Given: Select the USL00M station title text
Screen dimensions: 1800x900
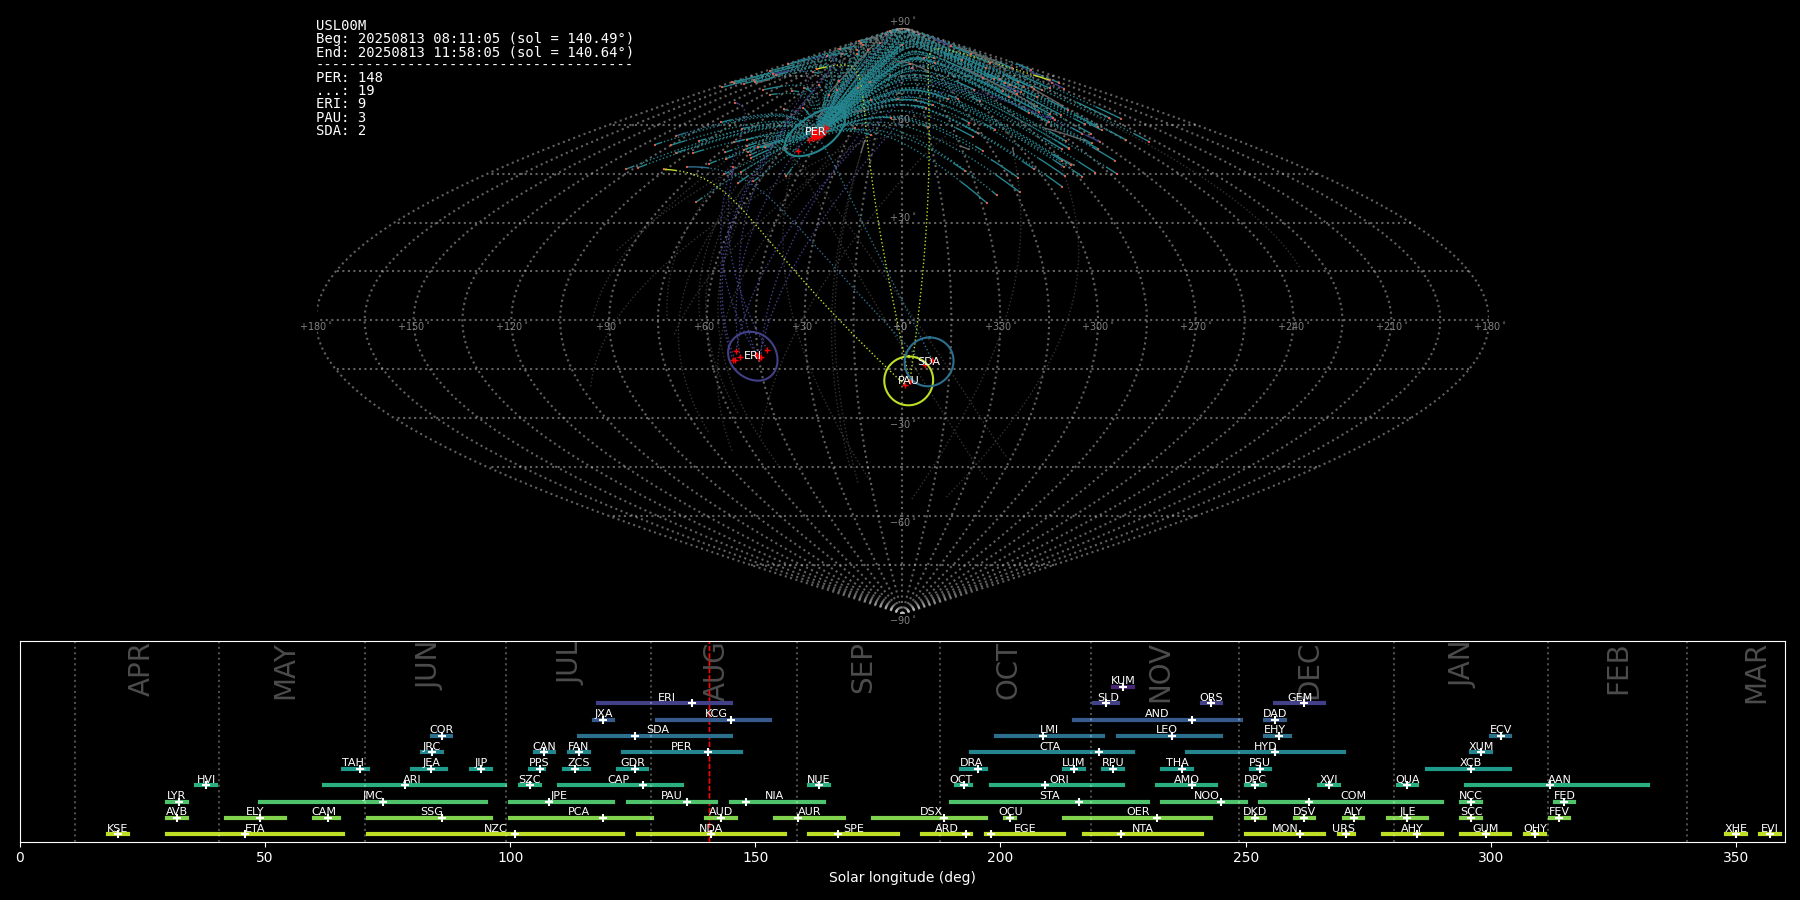Looking at the screenshot, I should click(341, 26).
